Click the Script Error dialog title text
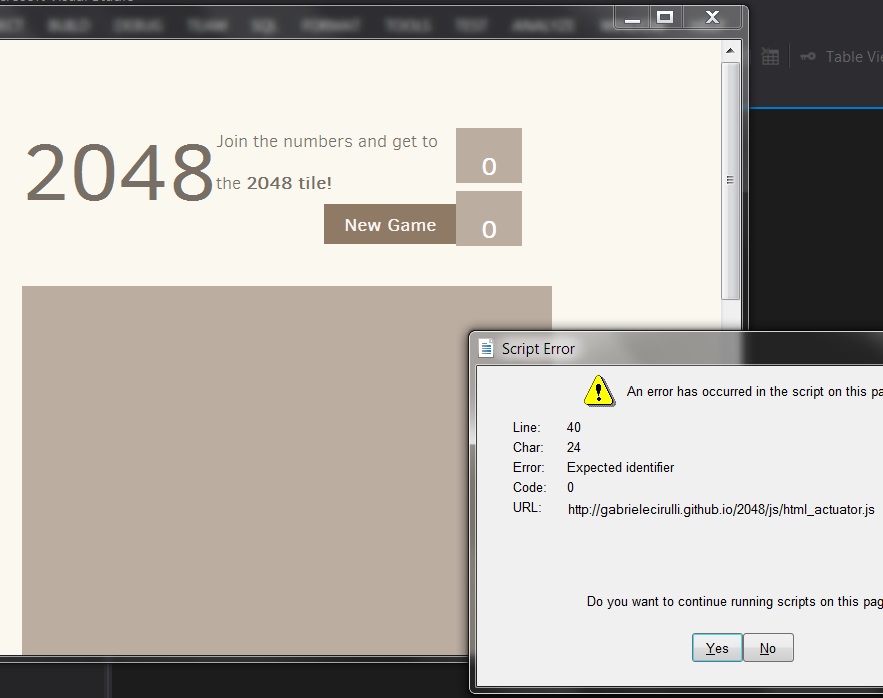 (x=538, y=349)
